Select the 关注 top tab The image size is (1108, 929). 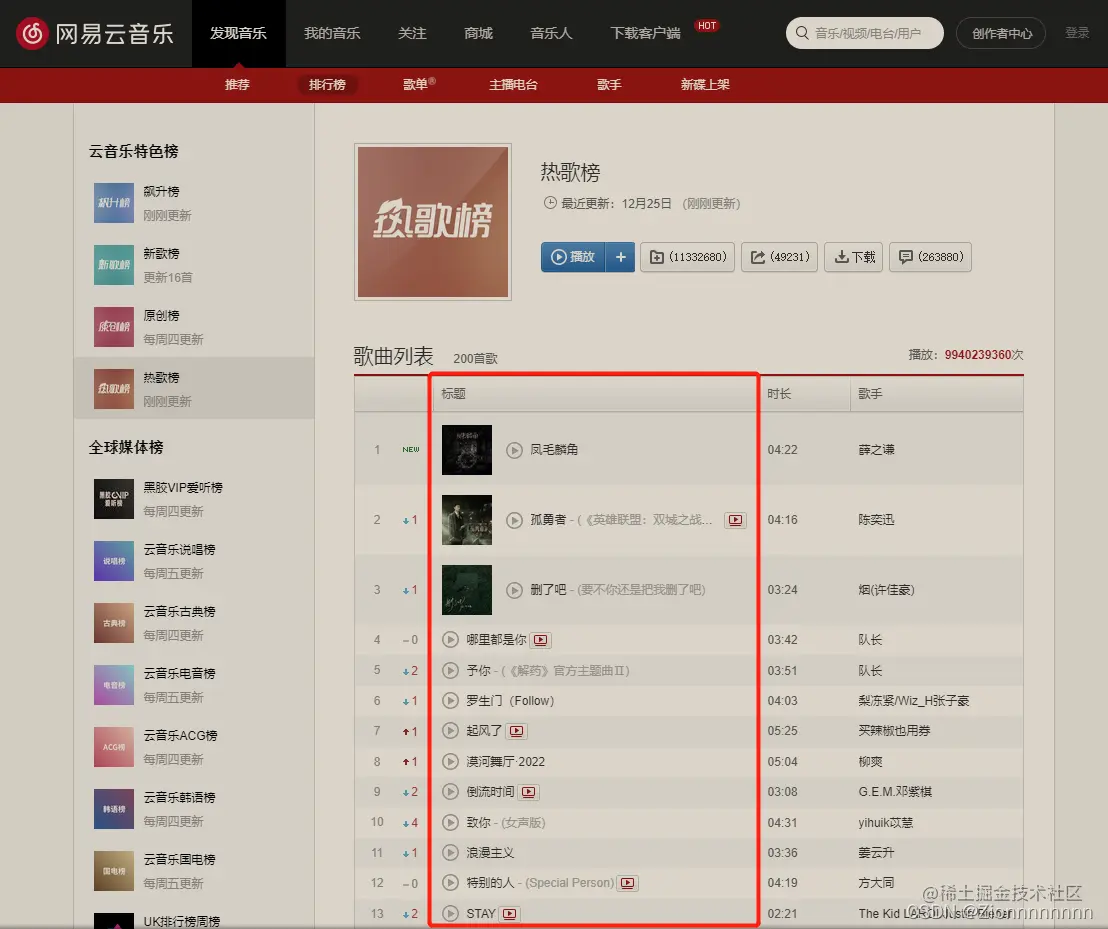point(412,33)
